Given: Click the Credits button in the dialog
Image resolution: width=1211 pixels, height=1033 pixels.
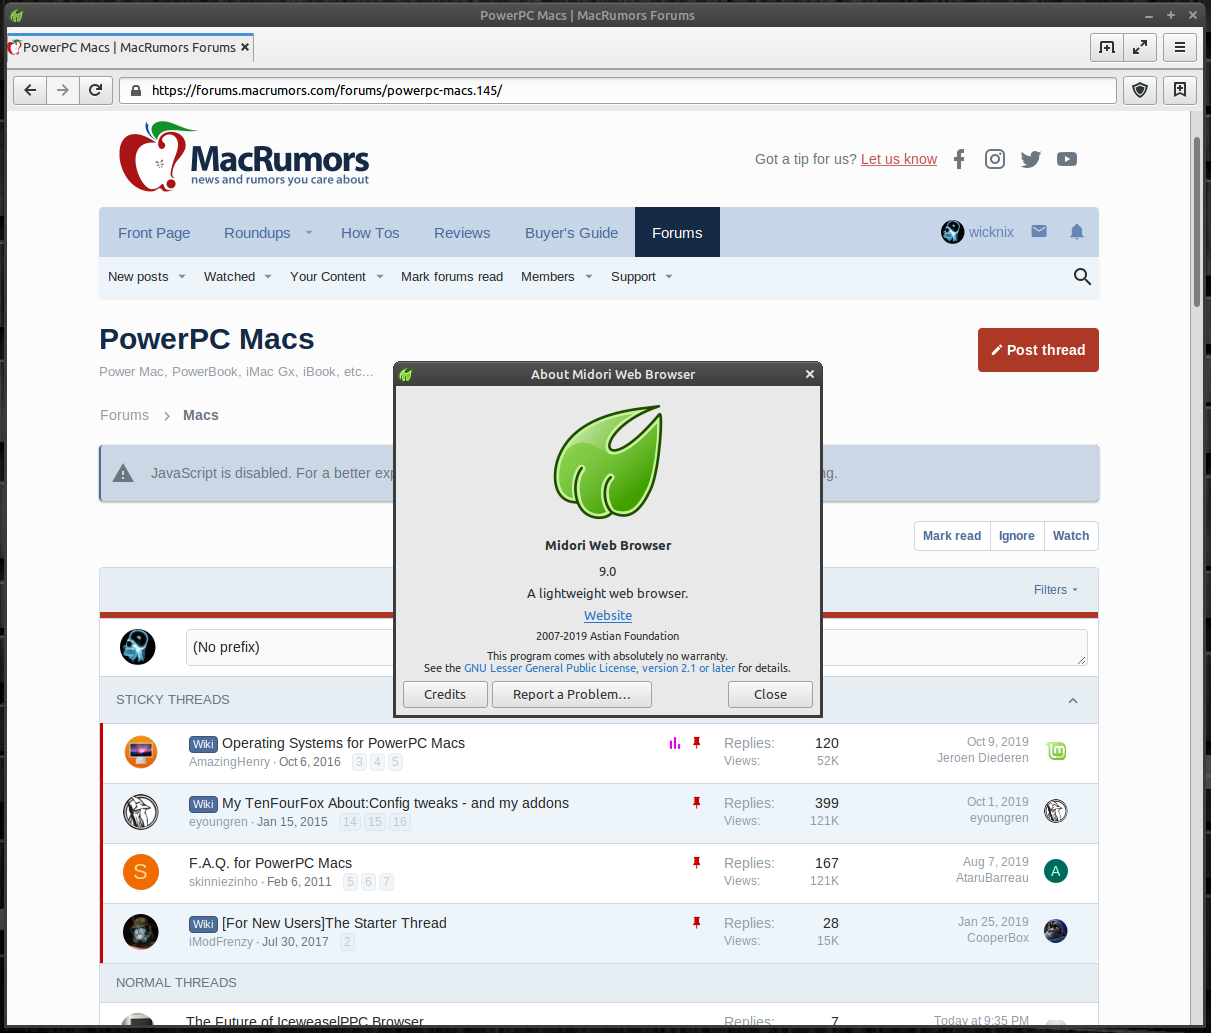Looking at the screenshot, I should tap(445, 694).
